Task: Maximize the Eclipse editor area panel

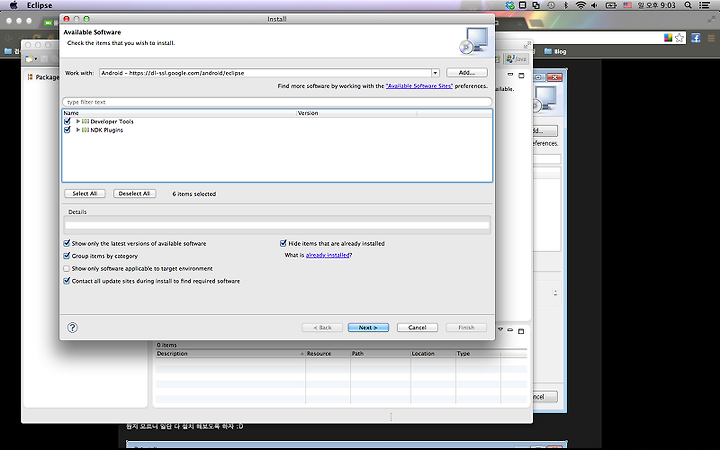Action: [x=522, y=75]
